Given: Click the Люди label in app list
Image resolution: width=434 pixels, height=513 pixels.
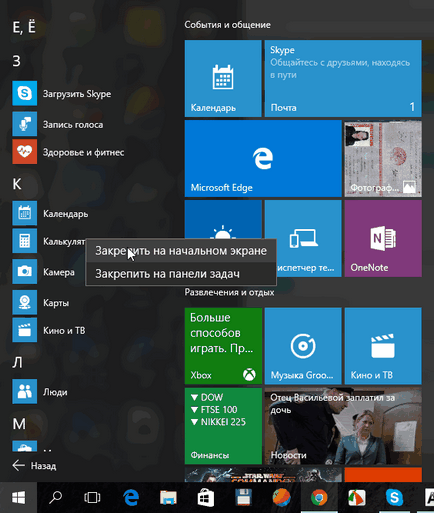Looking at the screenshot, I should pos(55,392).
